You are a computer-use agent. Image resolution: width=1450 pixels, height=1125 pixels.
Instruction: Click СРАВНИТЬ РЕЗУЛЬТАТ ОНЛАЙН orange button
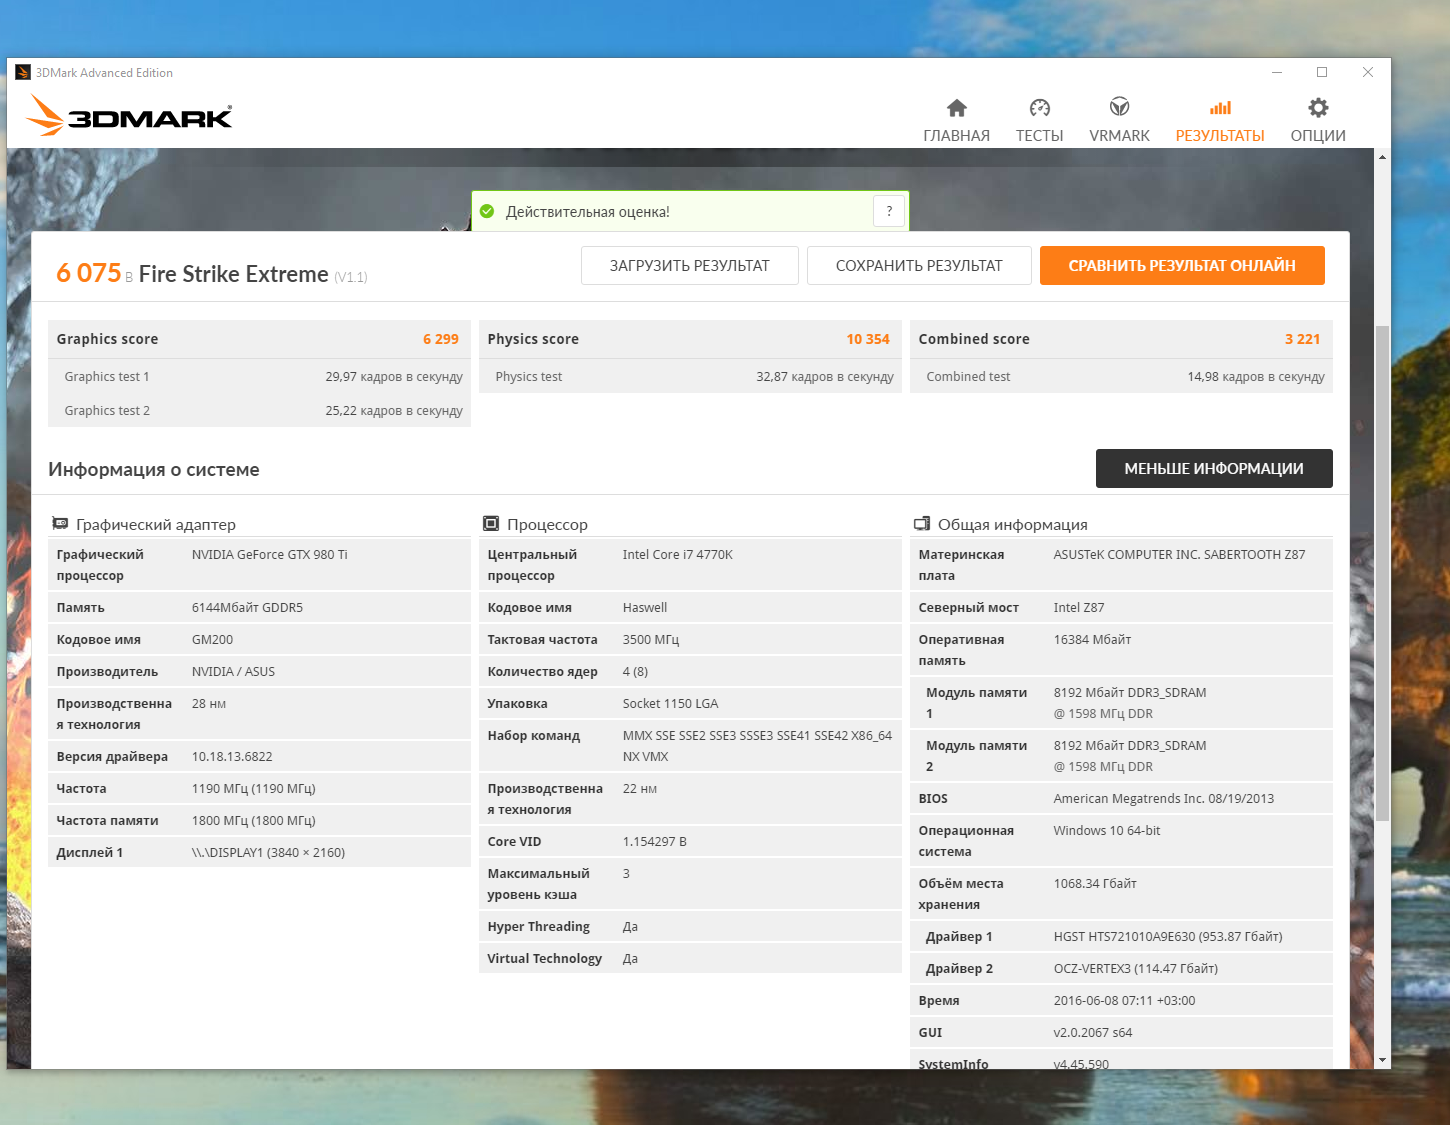point(1182,266)
